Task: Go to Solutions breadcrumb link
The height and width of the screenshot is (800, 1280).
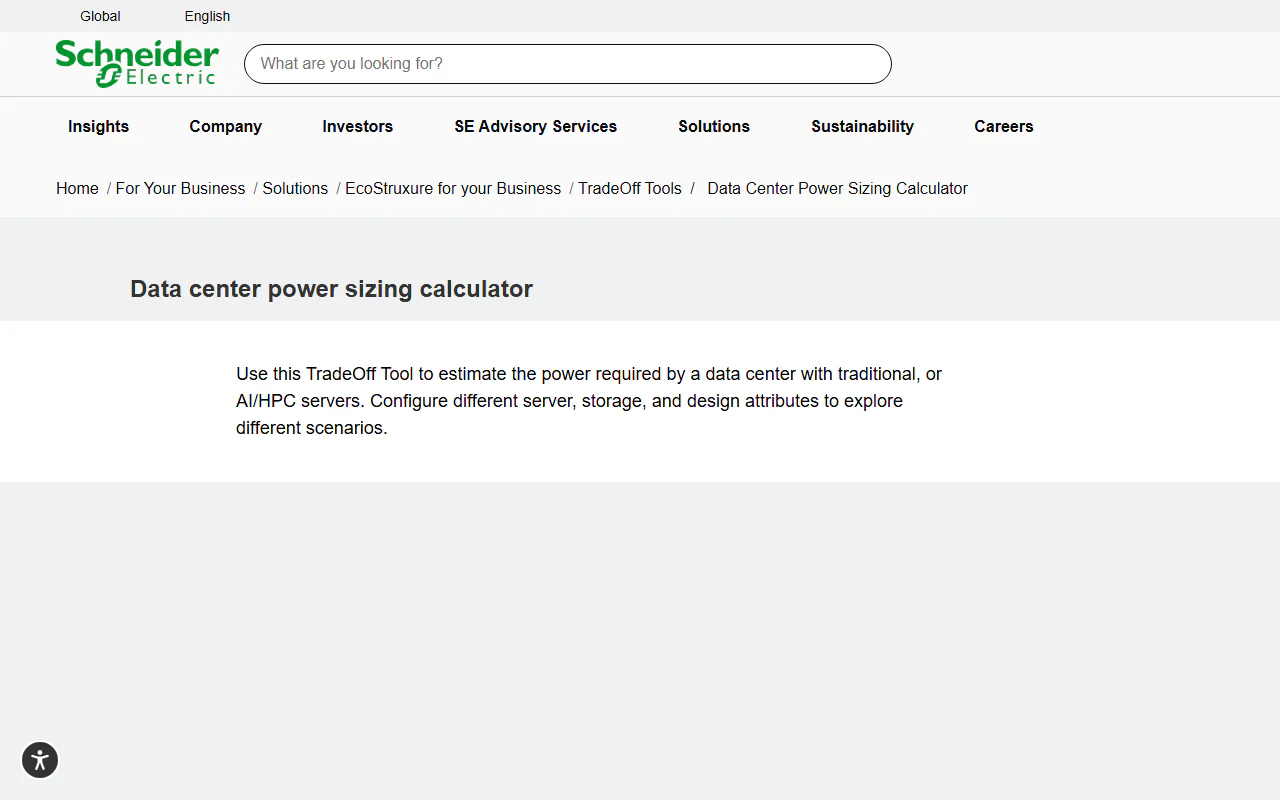Action: click(x=295, y=188)
